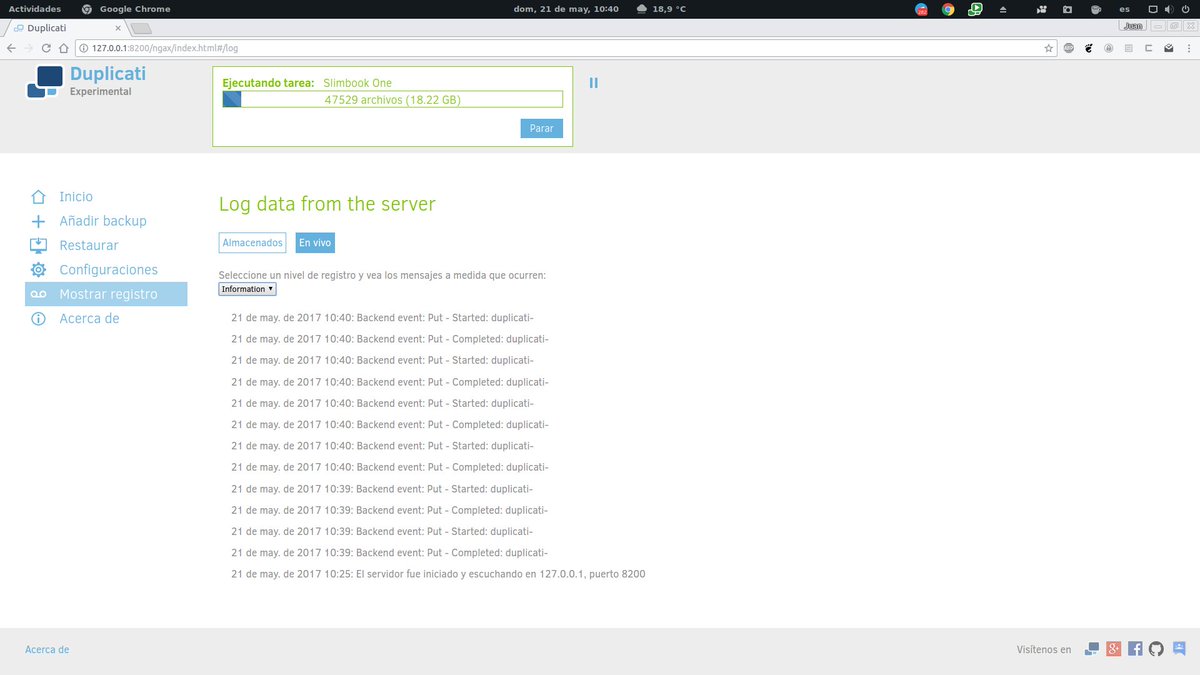Click the GNOME foot extension icon
Viewport: 1200px width, 675px height.
pos(1089,48)
